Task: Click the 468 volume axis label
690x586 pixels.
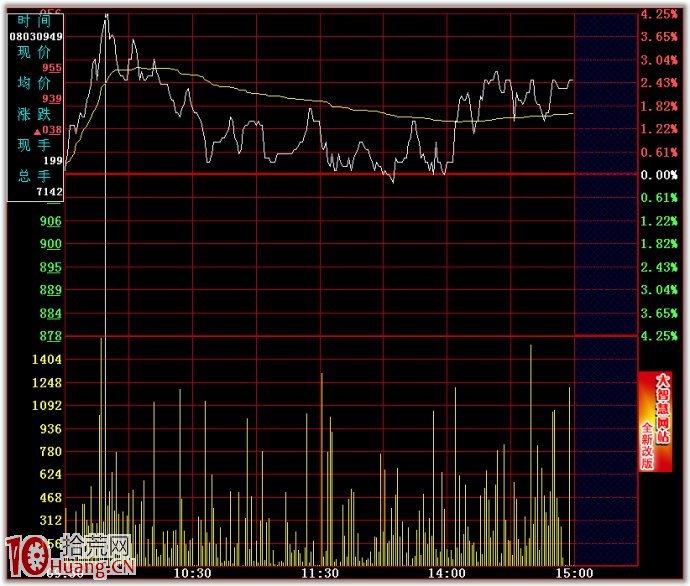Action: 51,498
